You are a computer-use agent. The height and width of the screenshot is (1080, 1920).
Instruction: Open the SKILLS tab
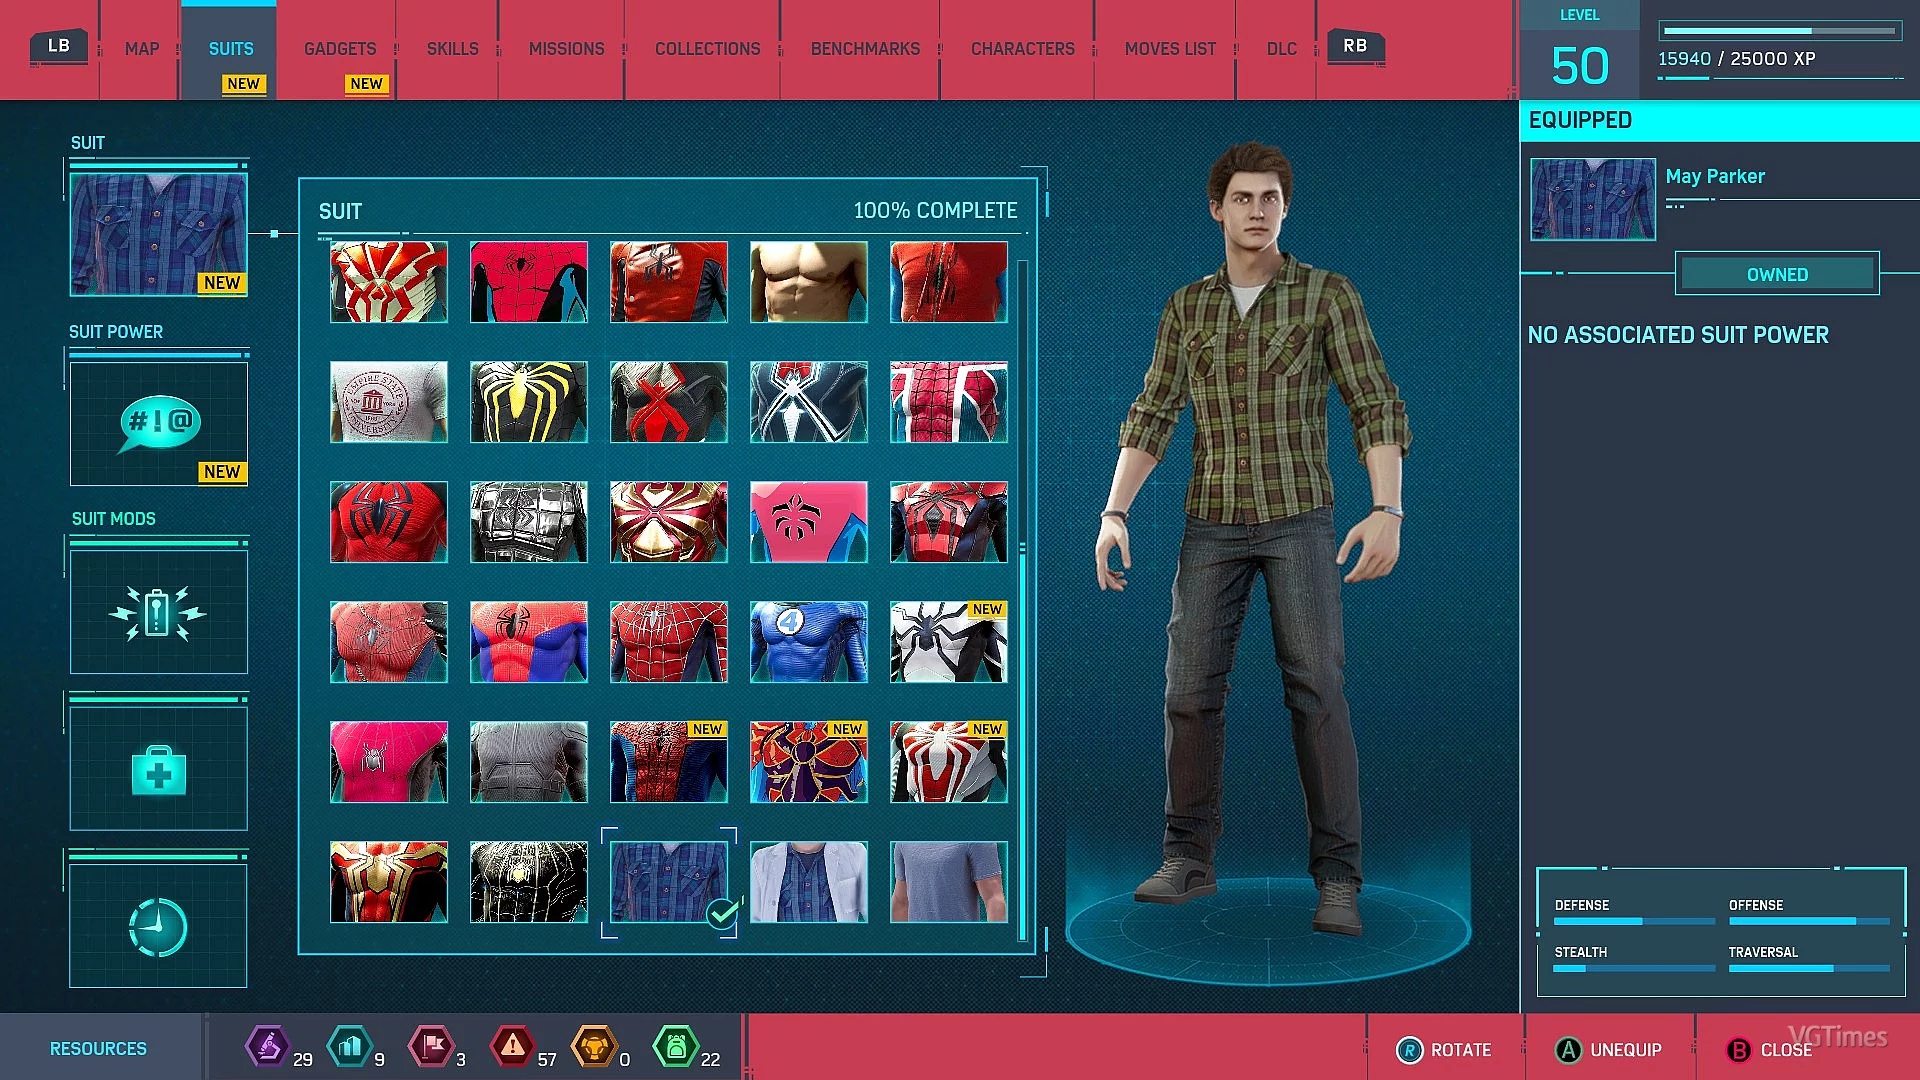pos(452,49)
